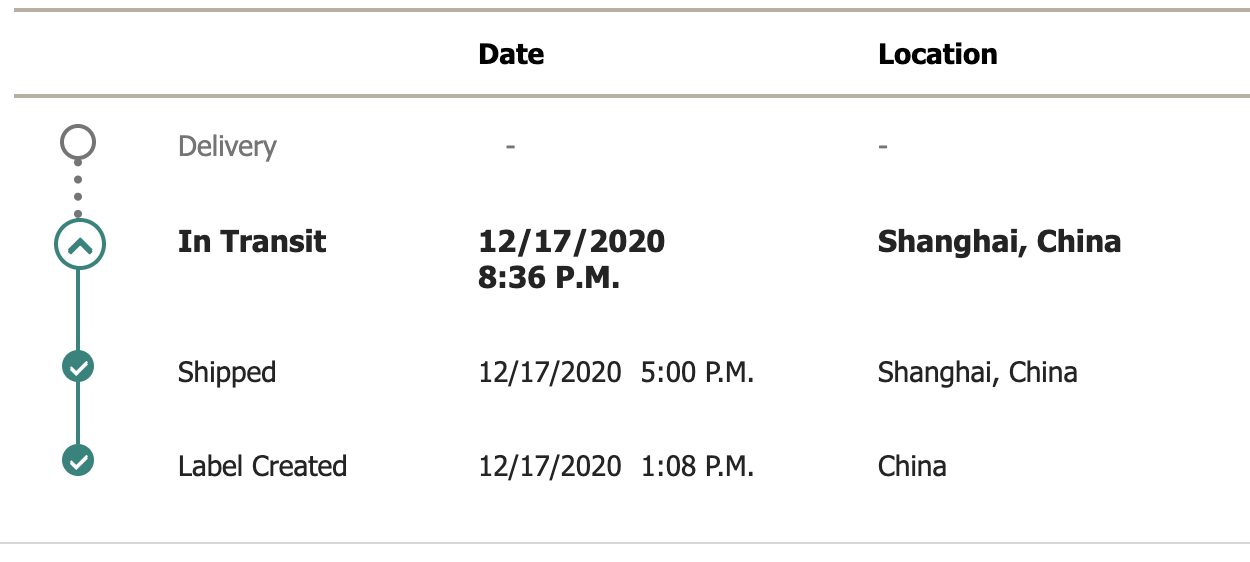Click the Label Created checkmark icon

(x=78, y=461)
